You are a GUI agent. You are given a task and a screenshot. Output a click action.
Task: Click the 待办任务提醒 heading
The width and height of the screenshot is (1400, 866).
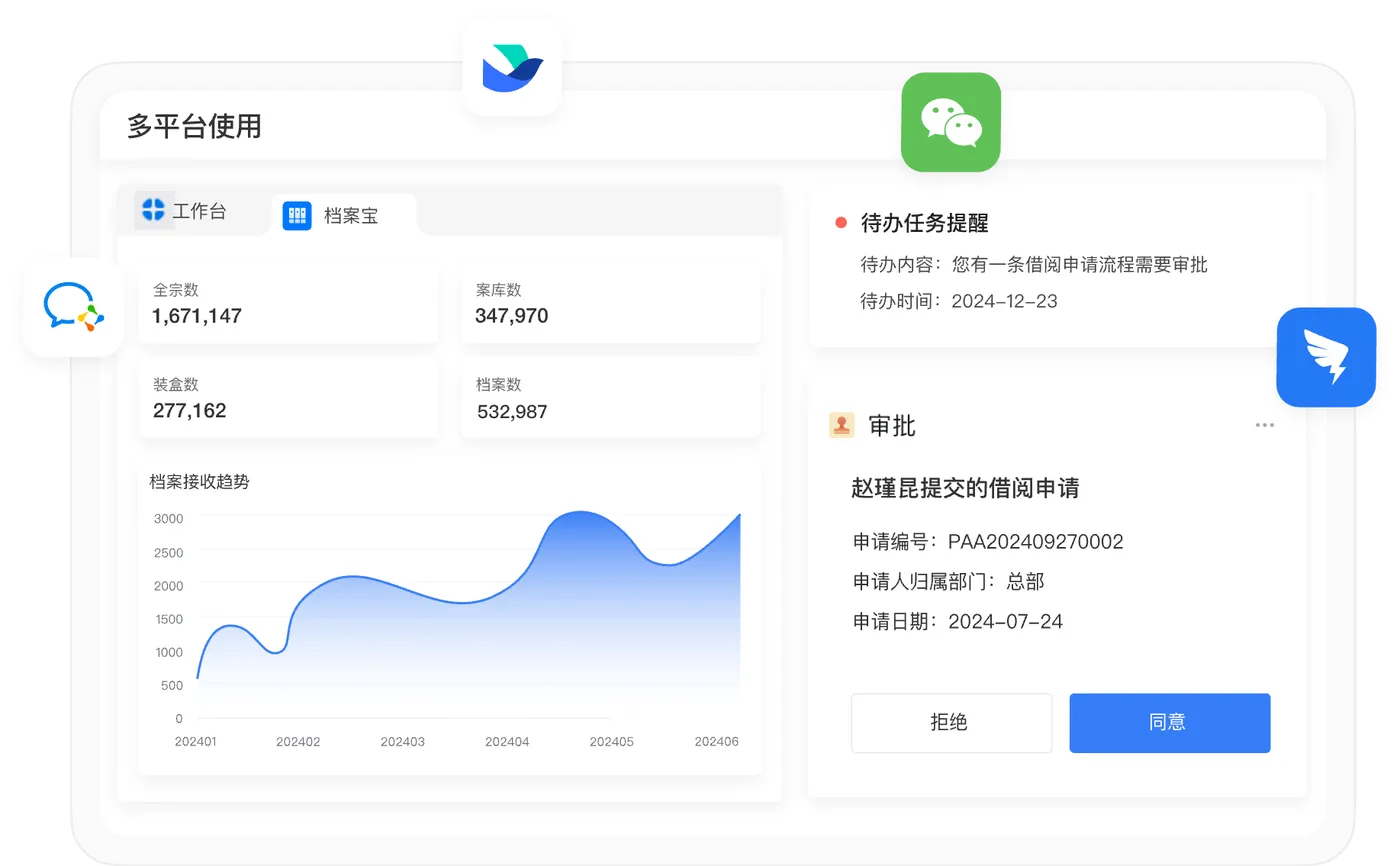click(x=924, y=223)
